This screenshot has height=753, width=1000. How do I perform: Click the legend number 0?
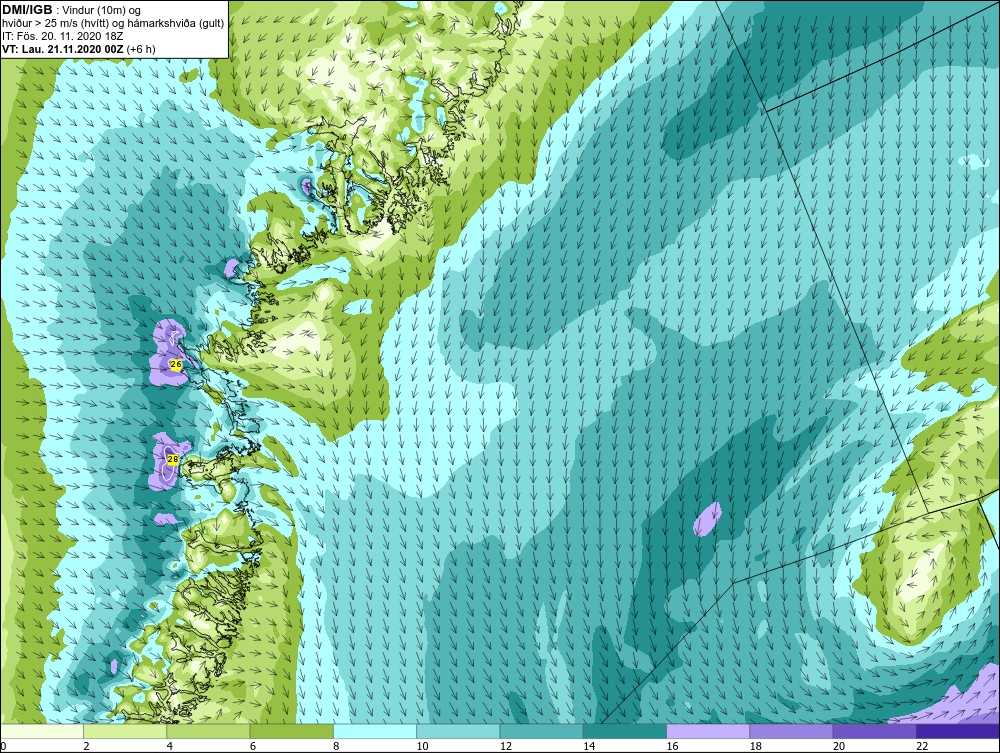coord(3,746)
